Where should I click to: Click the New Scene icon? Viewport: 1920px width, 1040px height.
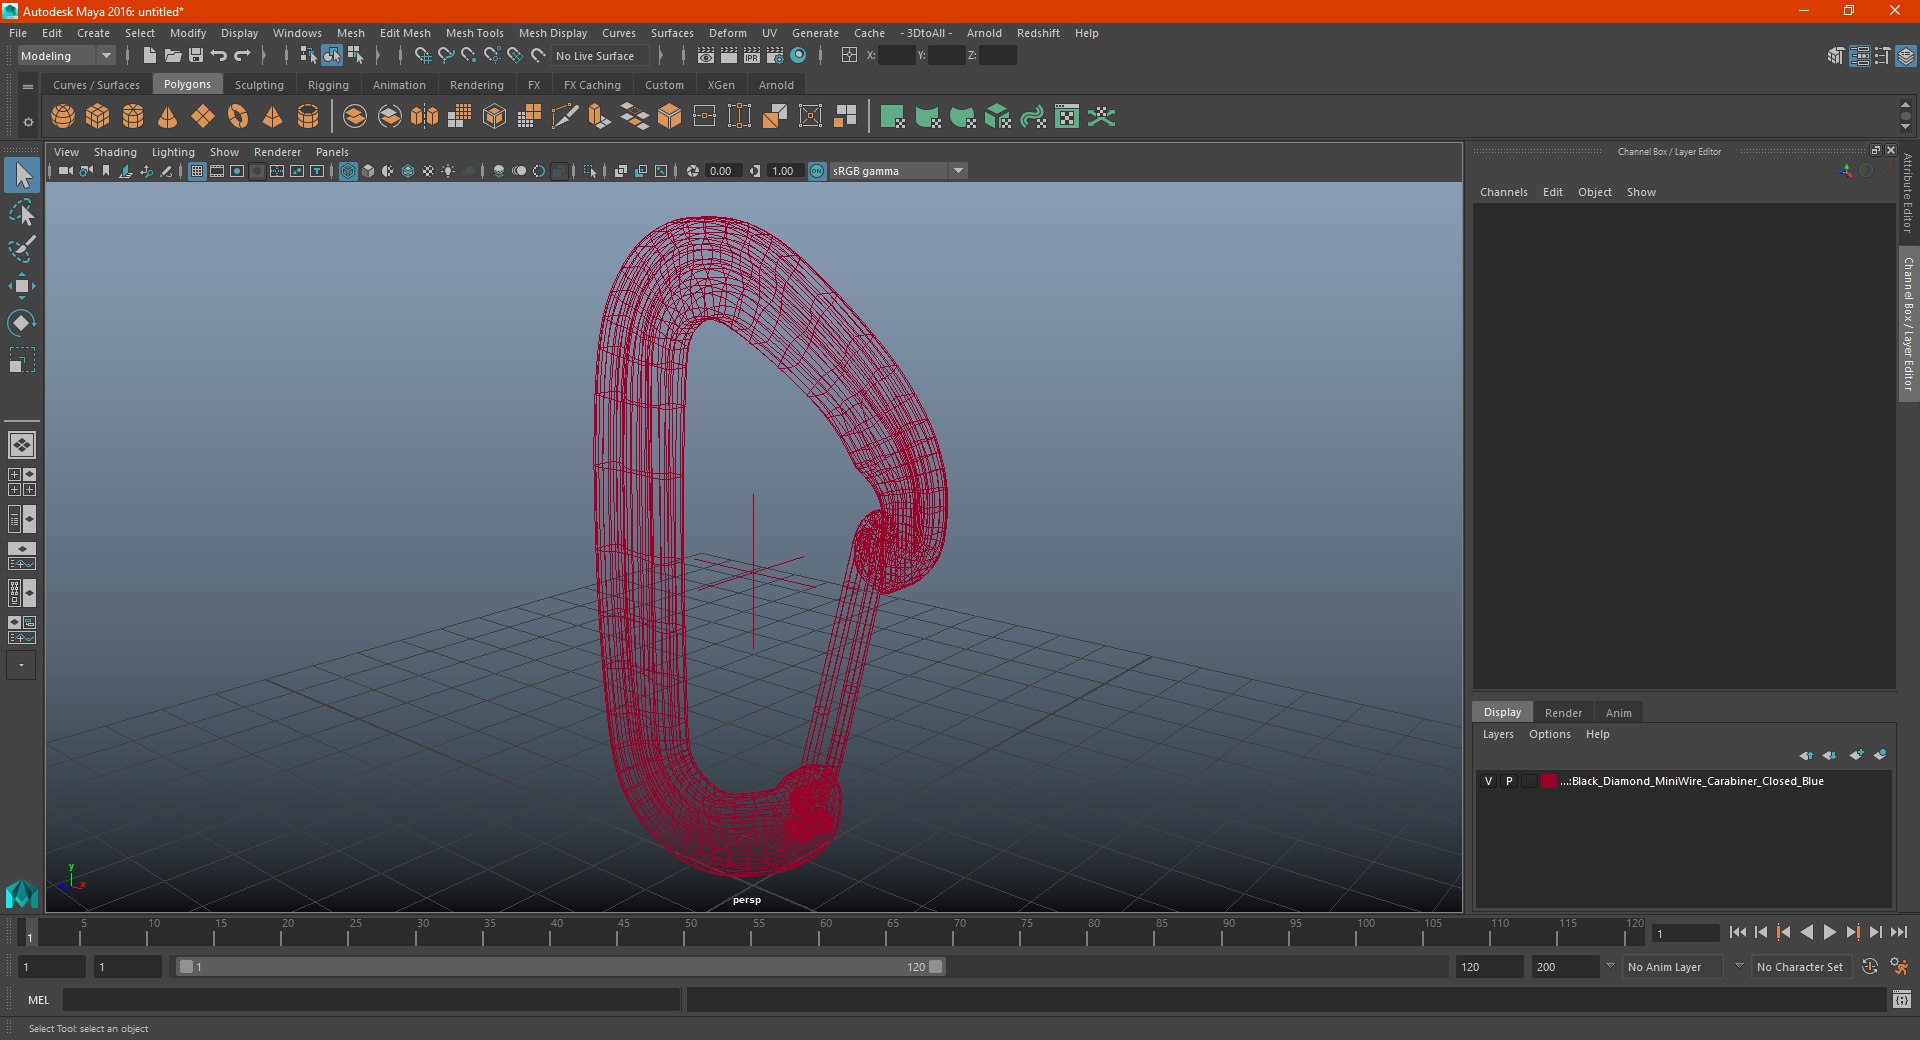pyautogui.click(x=149, y=56)
